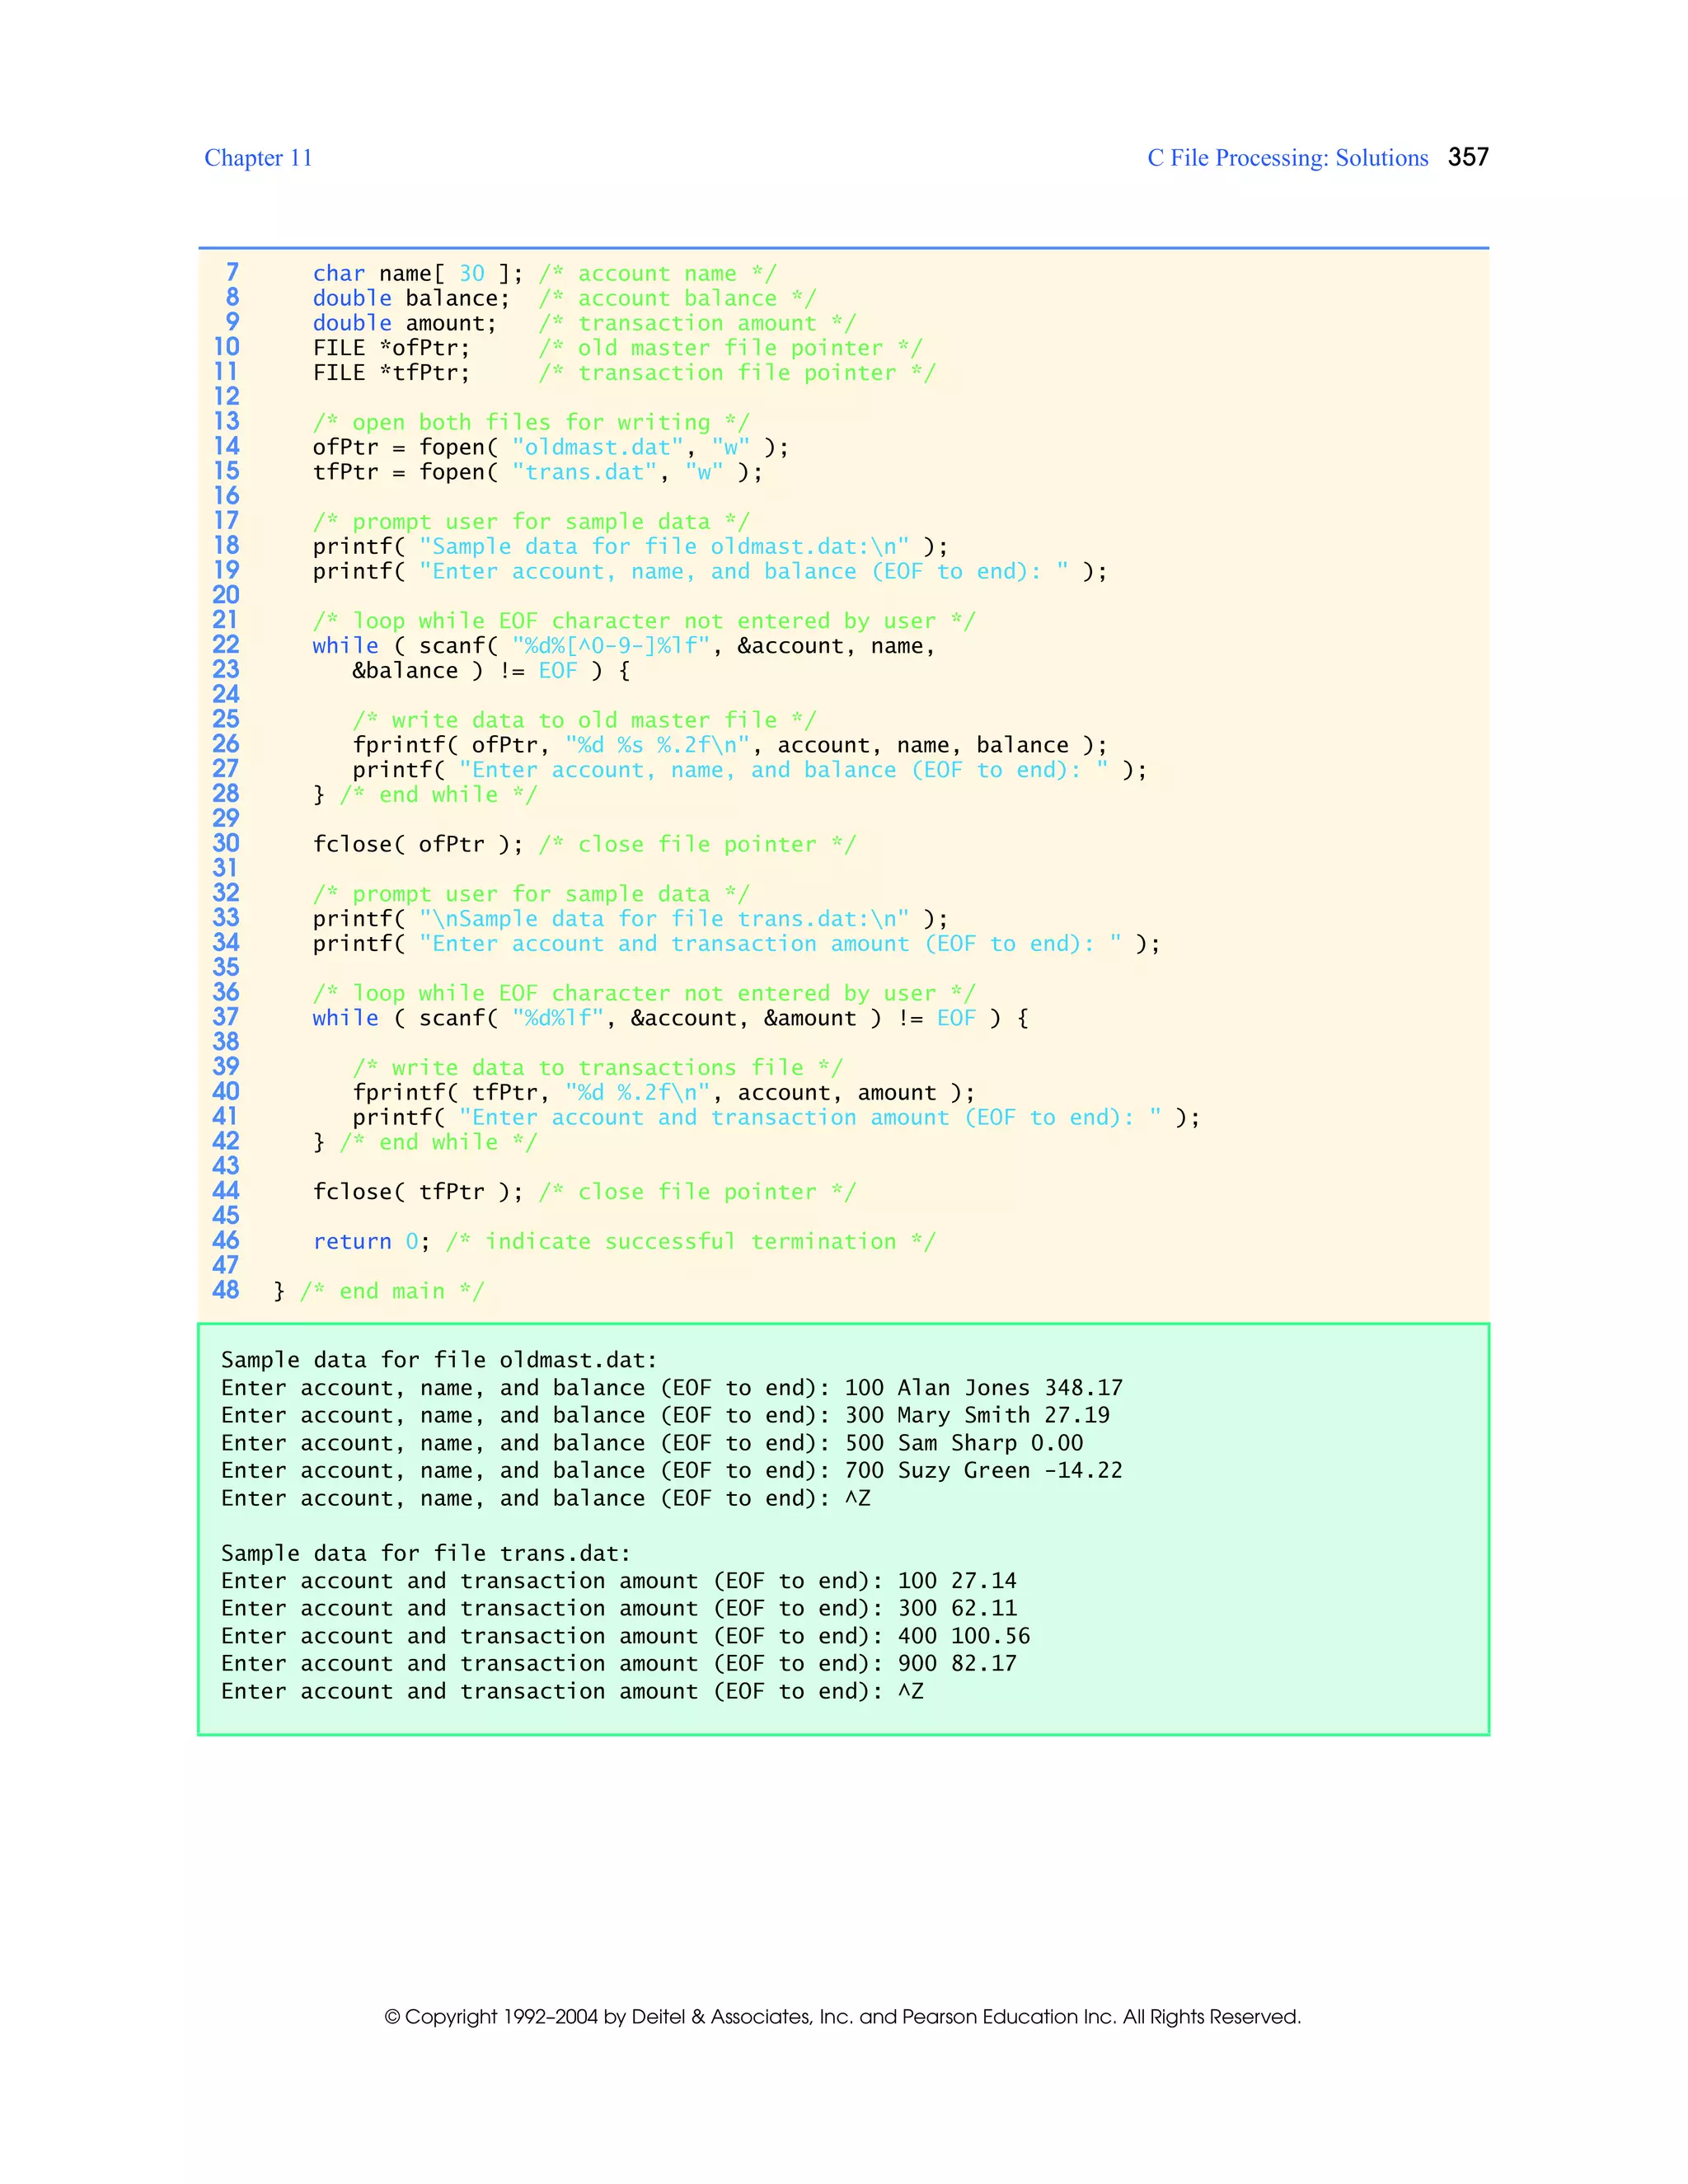
Task: Click output entry '300 Mary Smith 27.19'
Action: [977, 1415]
